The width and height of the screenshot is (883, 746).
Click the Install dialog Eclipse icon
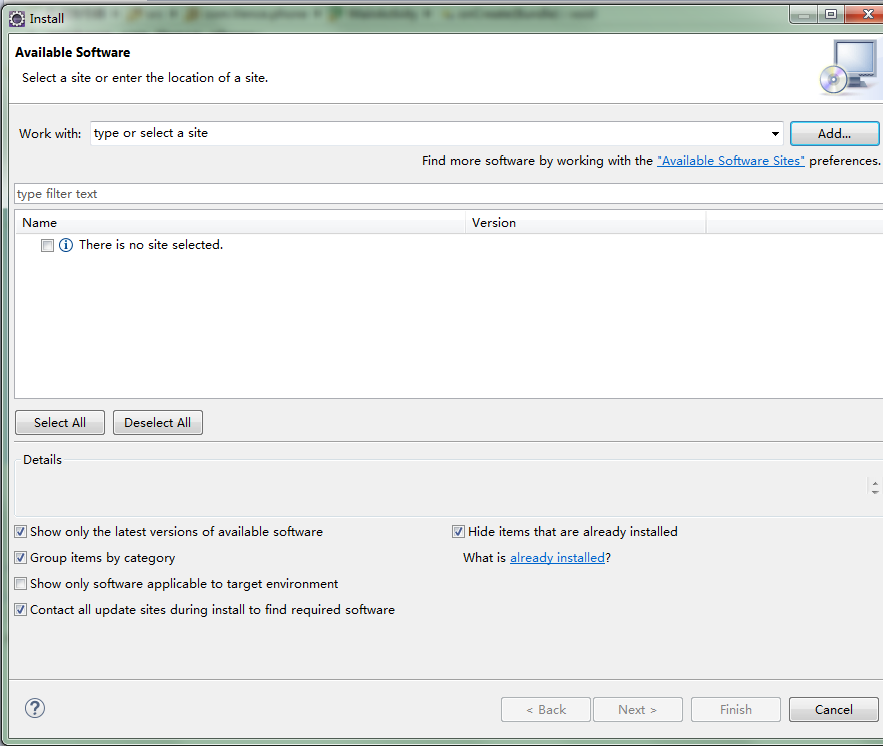pyautogui.click(x=16, y=18)
